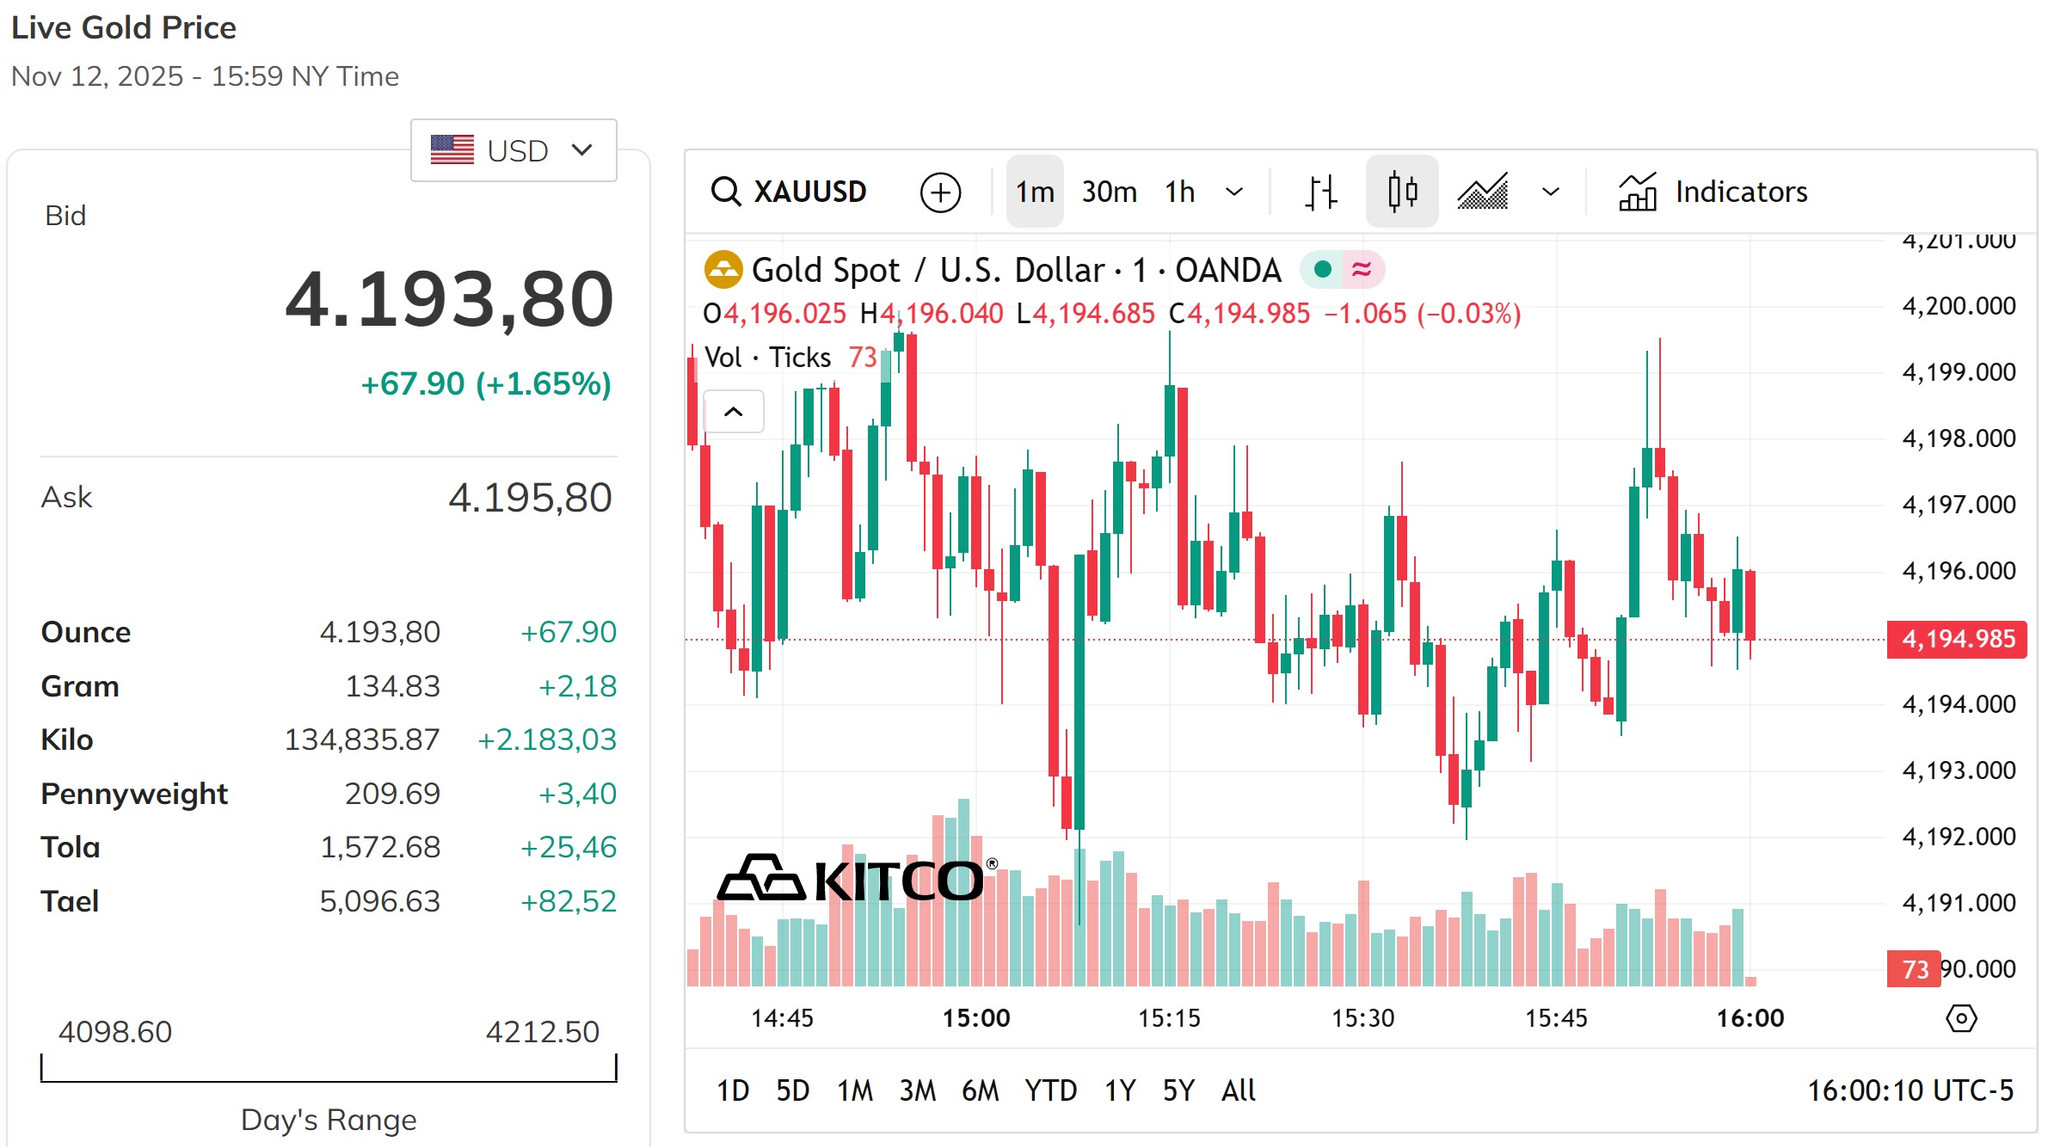Select the 1D date range

click(733, 1090)
